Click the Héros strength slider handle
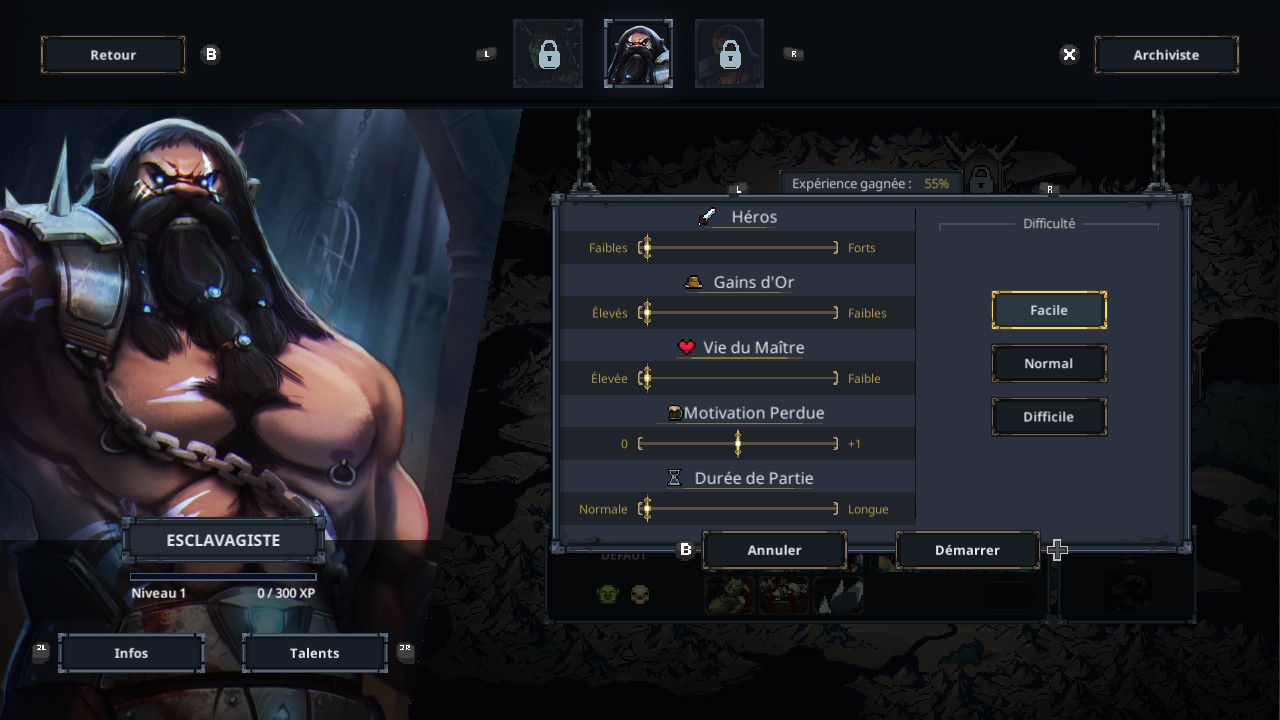The width and height of the screenshot is (1280, 720). [647, 247]
